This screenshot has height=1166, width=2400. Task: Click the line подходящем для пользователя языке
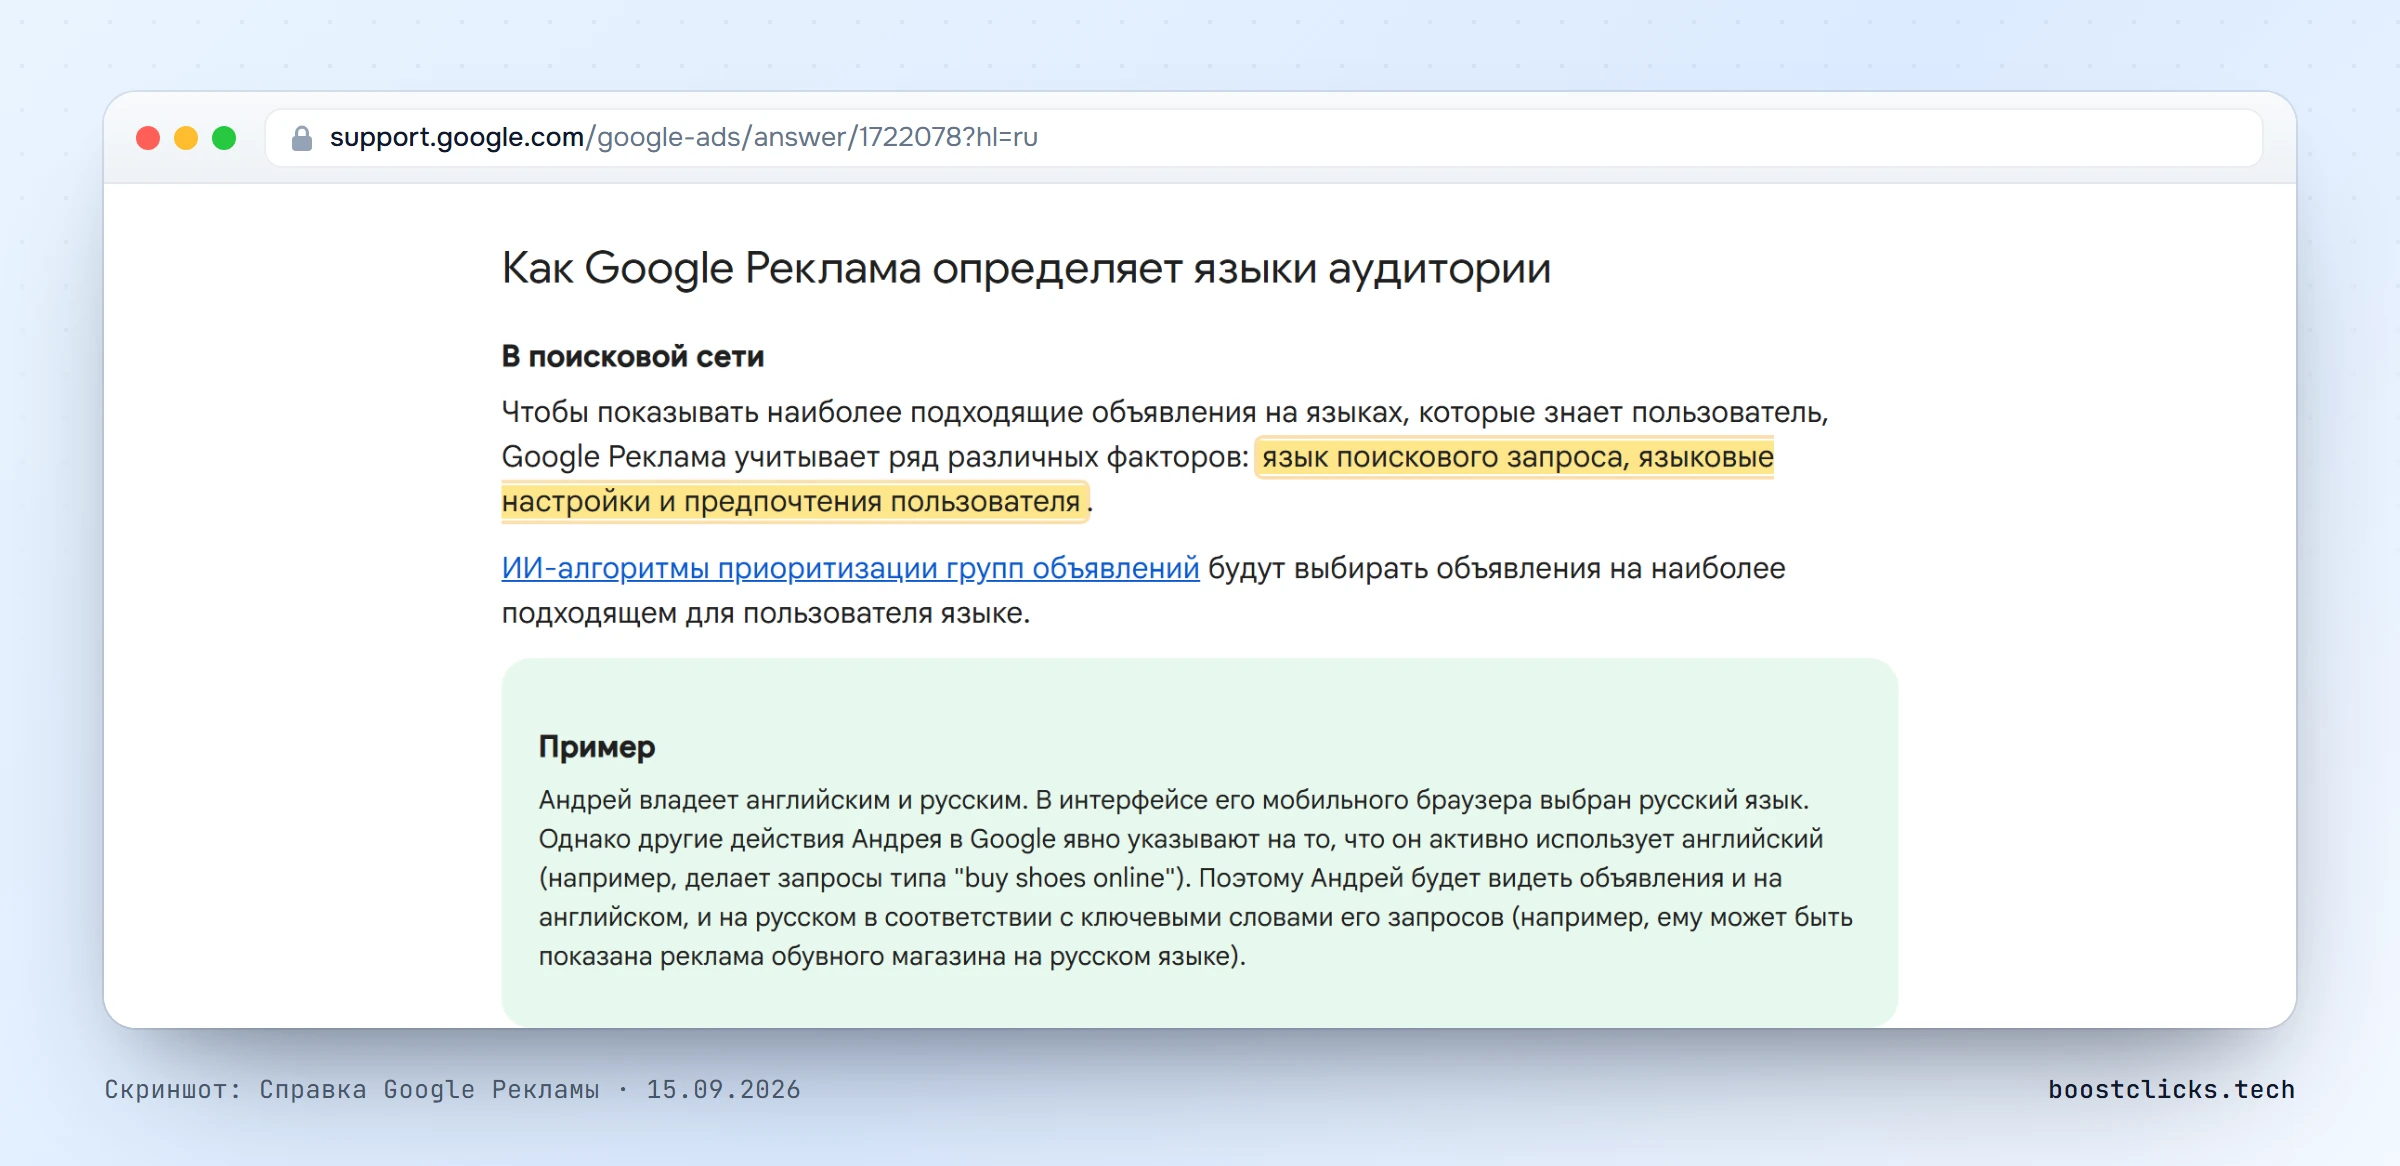point(766,613)
